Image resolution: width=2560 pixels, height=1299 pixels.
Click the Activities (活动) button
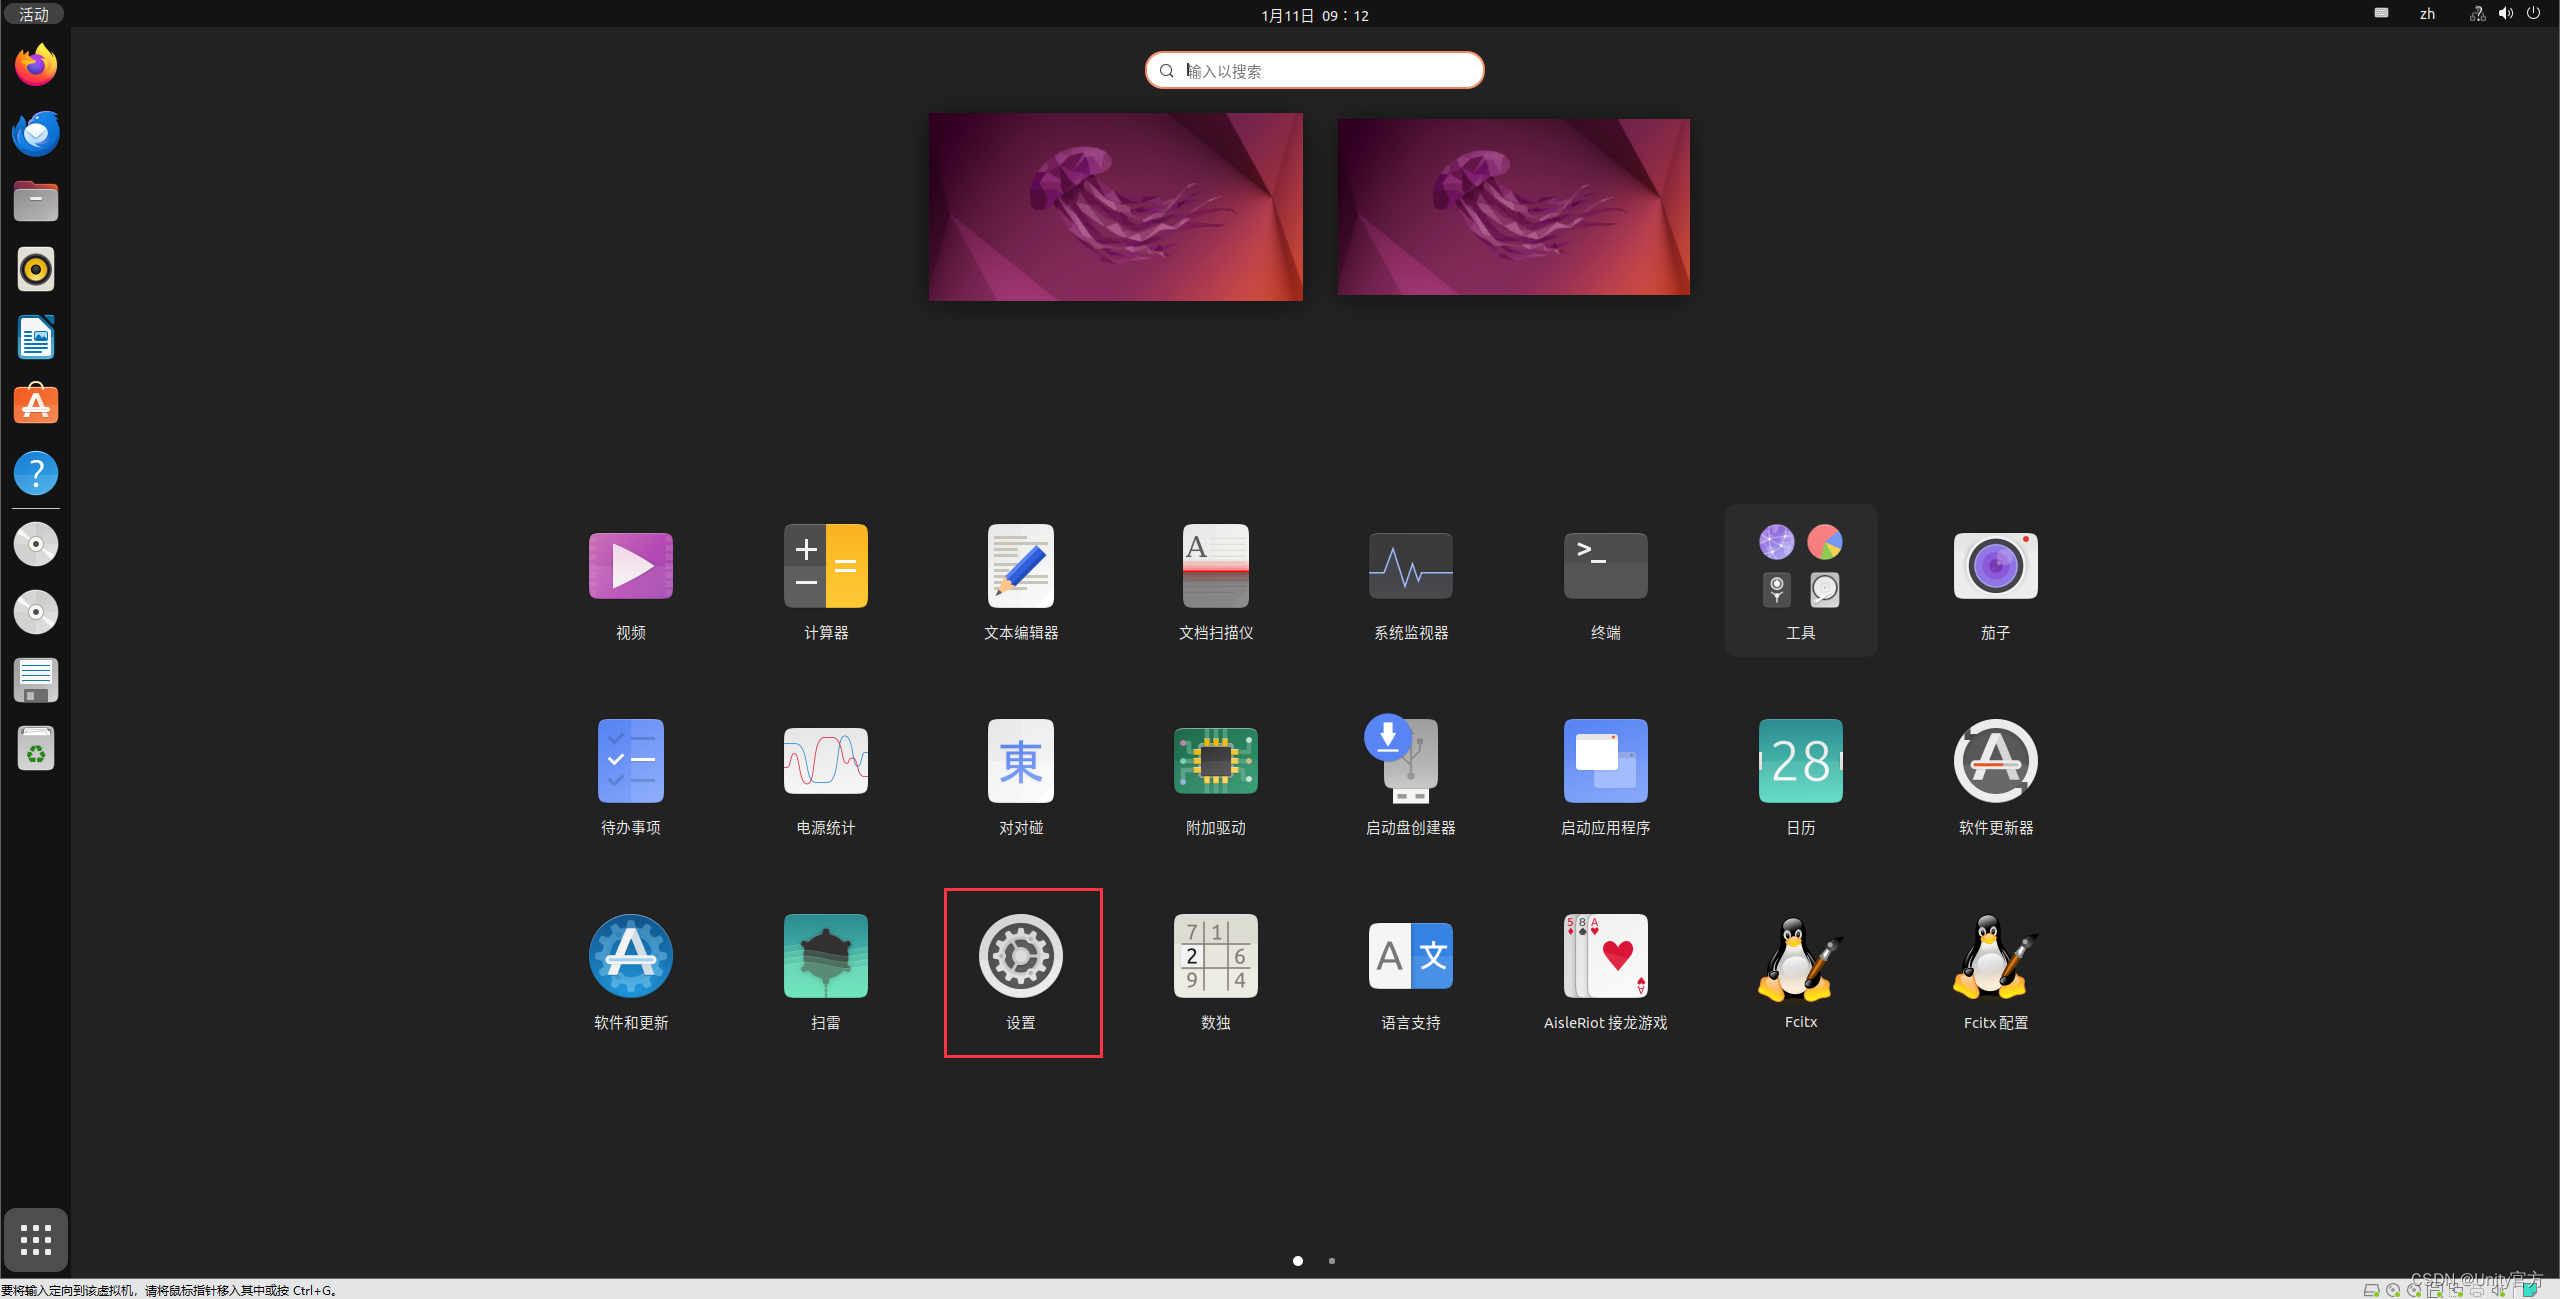34,14
